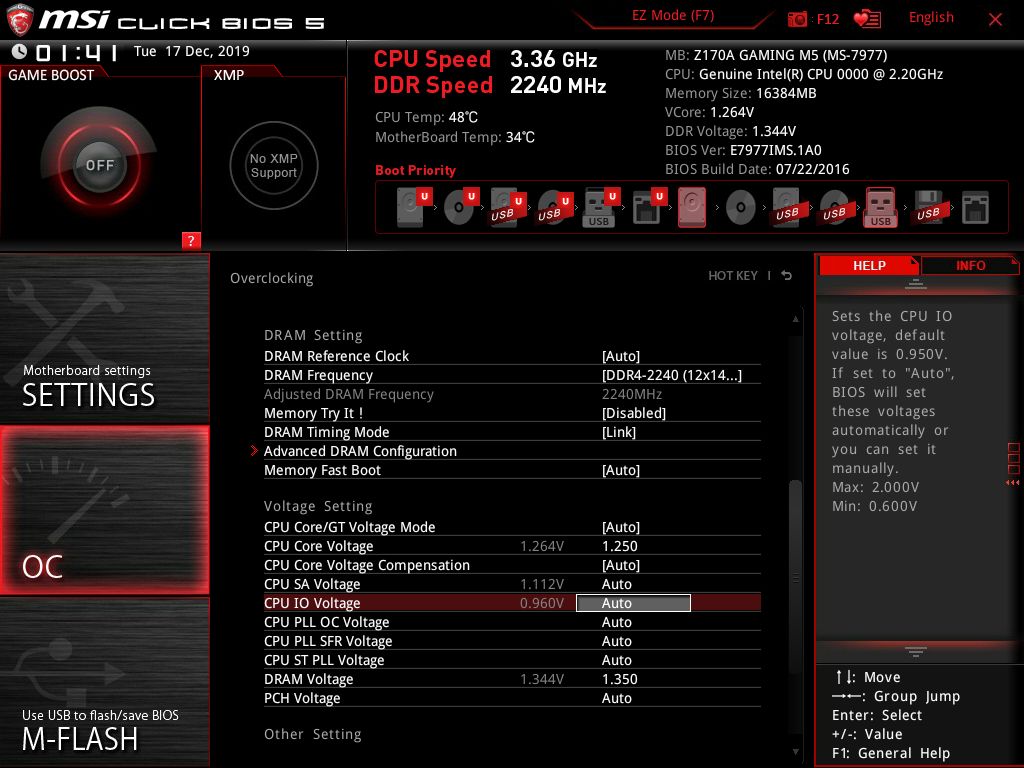Click the Overclocking page title
Viewport: 1024px width, 768px height.
coord(272,278)
